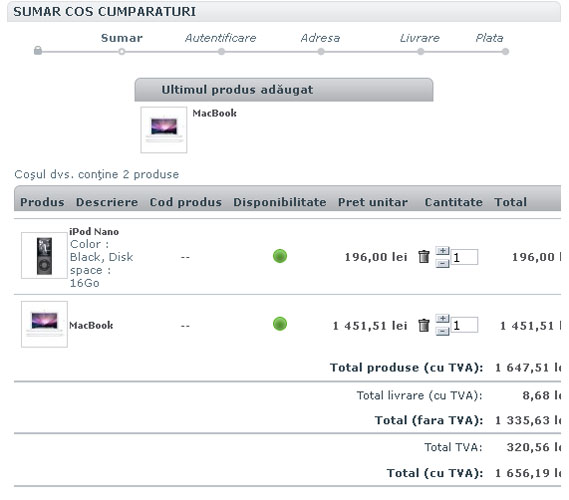The width and height of the screenshot is (569, 500).
Task: Open the iPod Nano product thumbnail
Action: (x=44, y=255)
